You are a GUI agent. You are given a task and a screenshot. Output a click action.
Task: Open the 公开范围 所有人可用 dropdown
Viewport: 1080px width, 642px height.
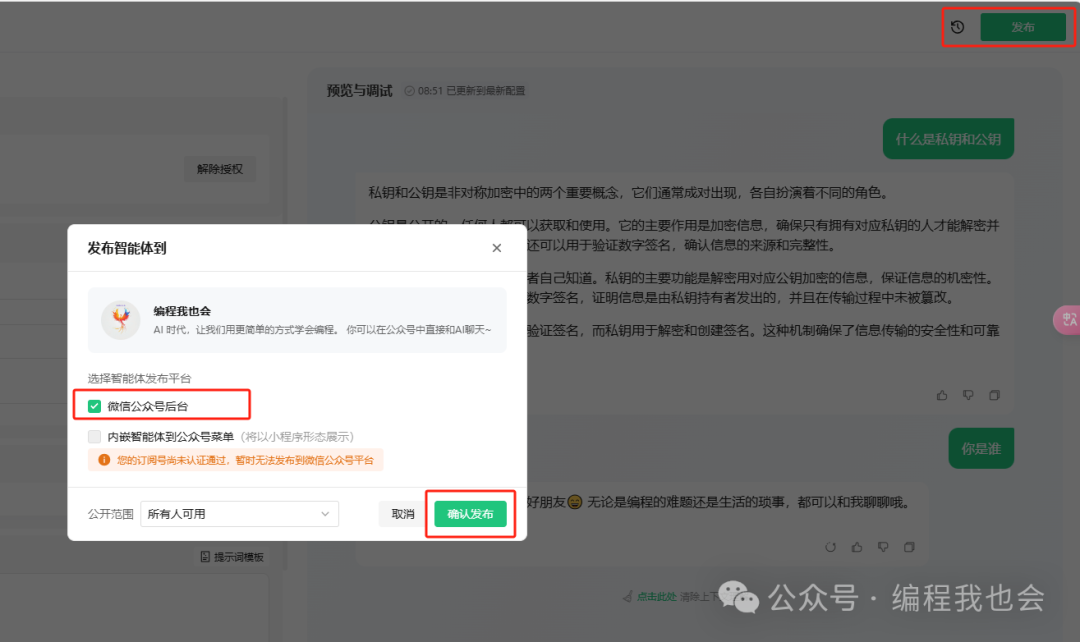[x=239, y=514]
